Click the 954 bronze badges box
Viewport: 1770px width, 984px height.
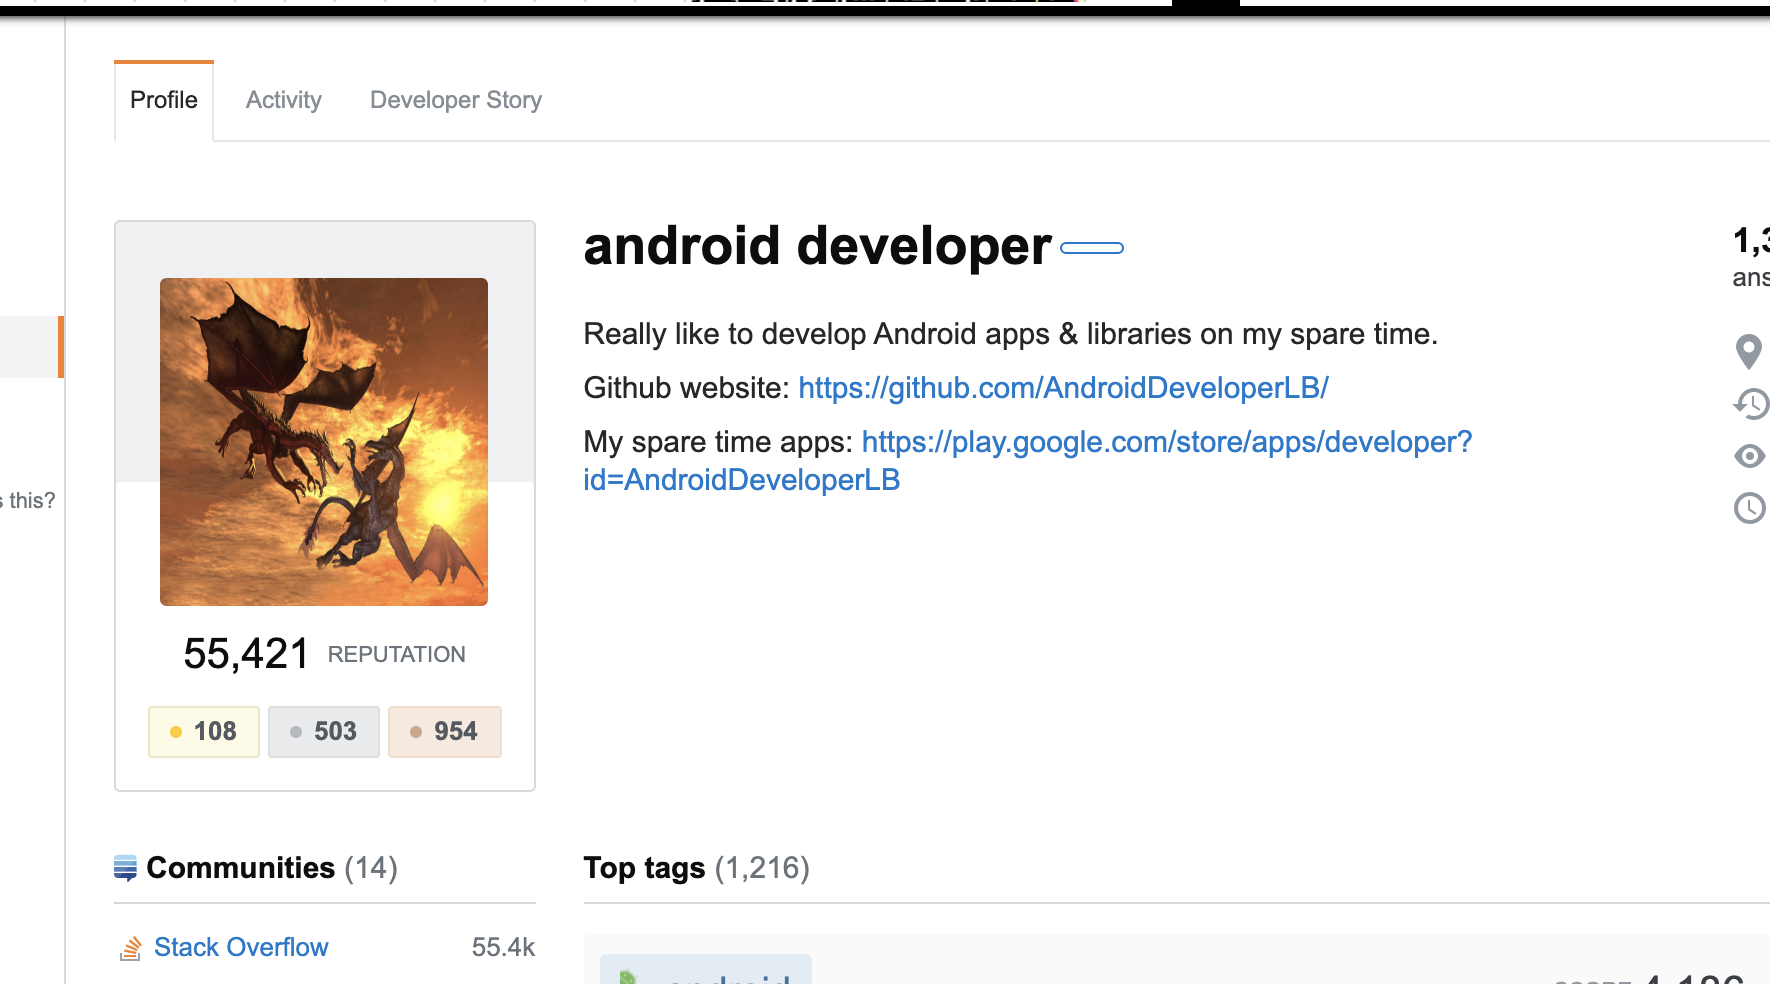click(445, 732)
